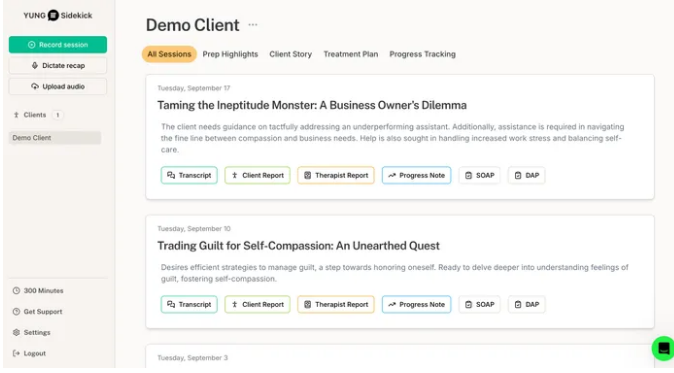Screen dimensions: 674x373
Task: Open Client Report for Taming the Ineptitude Monster
Action: tap(257, 175)
